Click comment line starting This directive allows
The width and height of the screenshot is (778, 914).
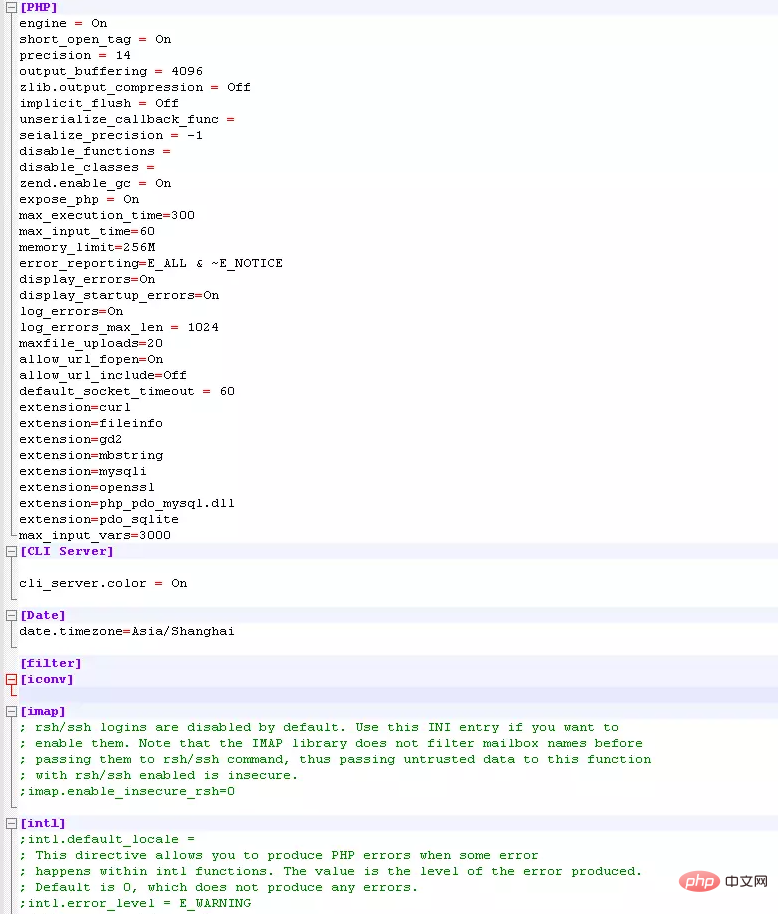pyautogui.click(x=279, y=856)
